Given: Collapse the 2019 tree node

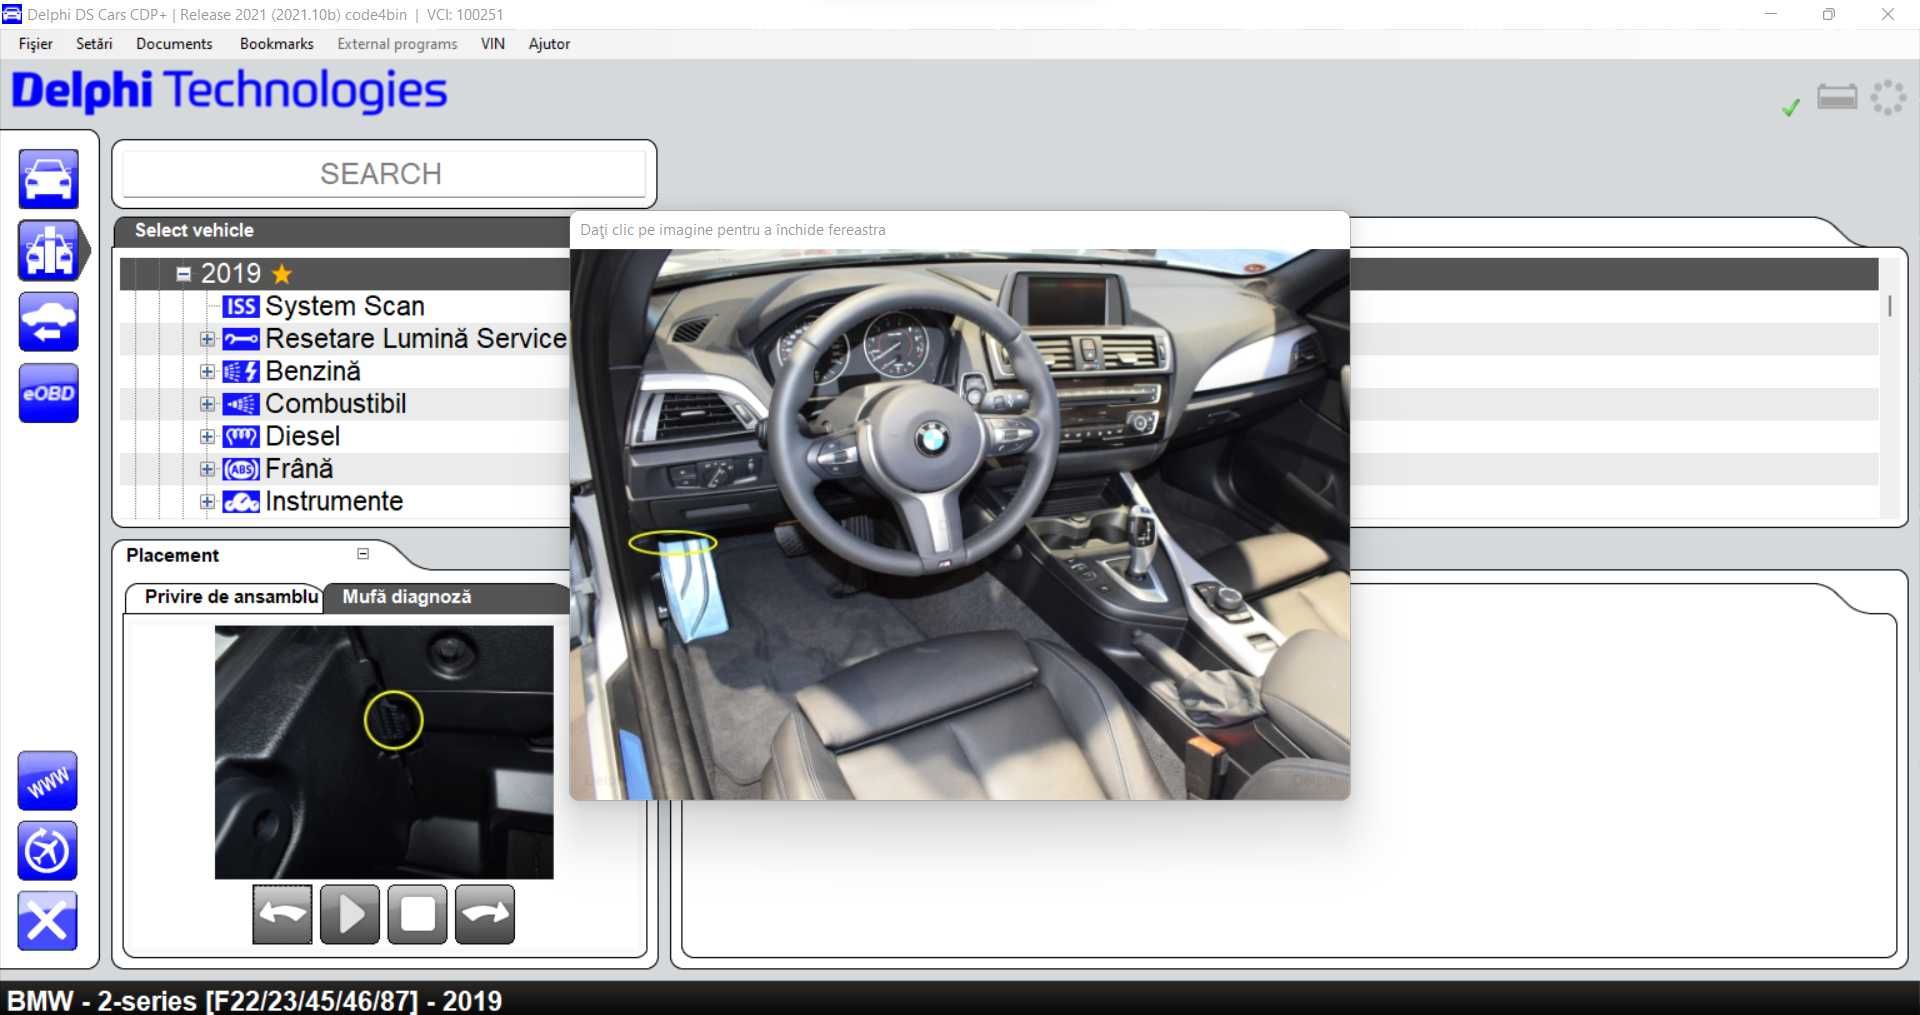Looking at the screenshot, I should [184, 273].
